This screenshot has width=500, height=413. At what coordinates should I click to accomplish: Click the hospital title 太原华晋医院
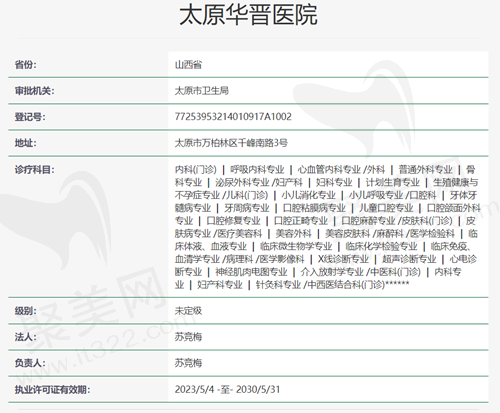click(x=248, y=15)
